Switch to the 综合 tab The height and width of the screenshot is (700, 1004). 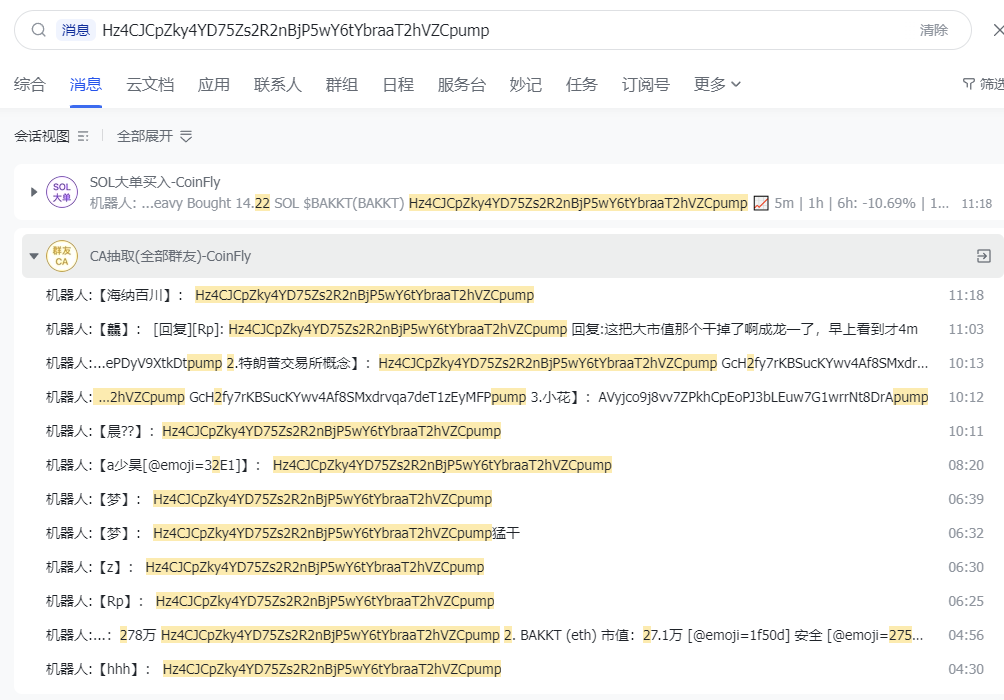pyautogui.click(x=29, y=85)
